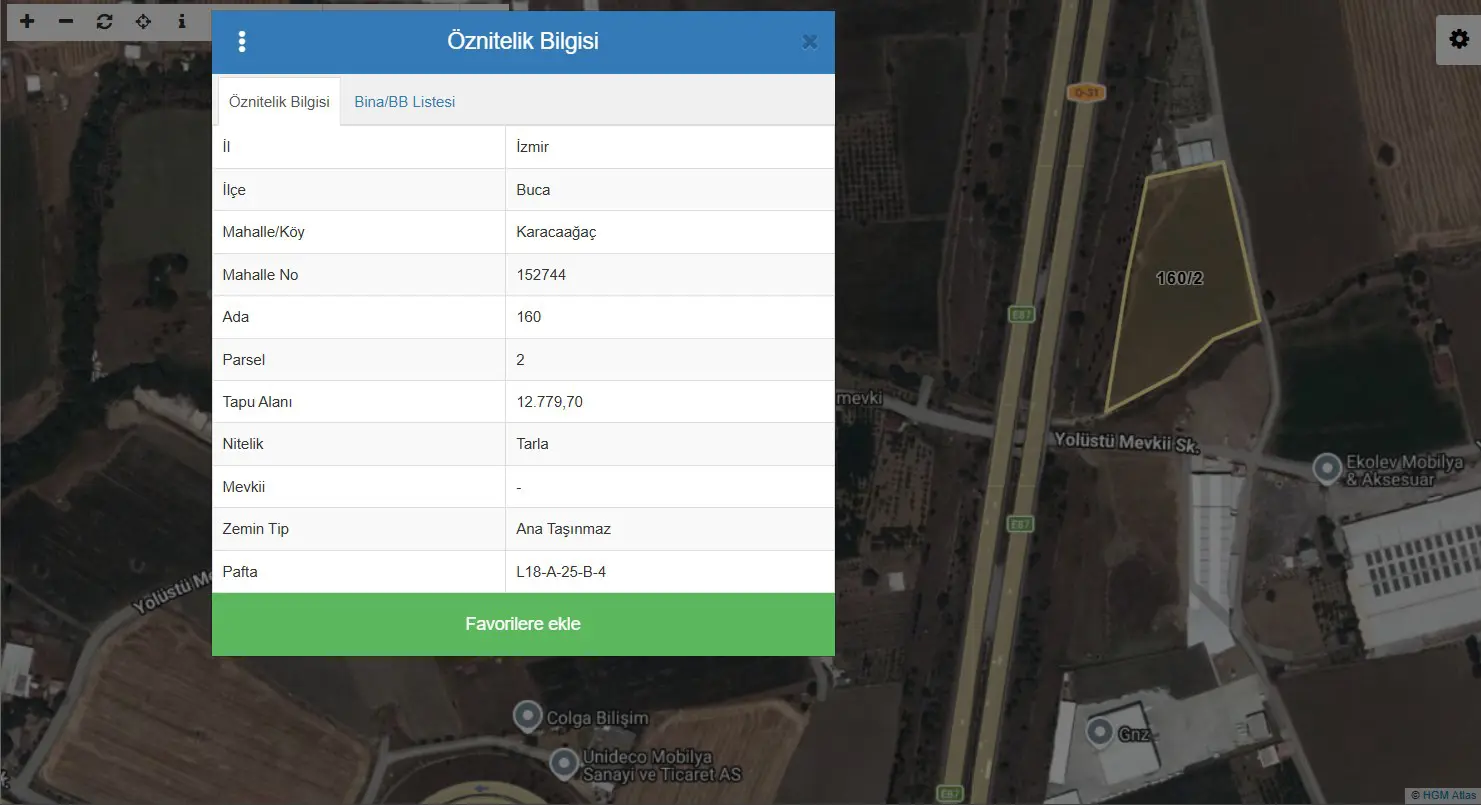Click the Karacaağaç value cell
The width and height of the screenshot is (1481, 805).
[x=670, y=232]
